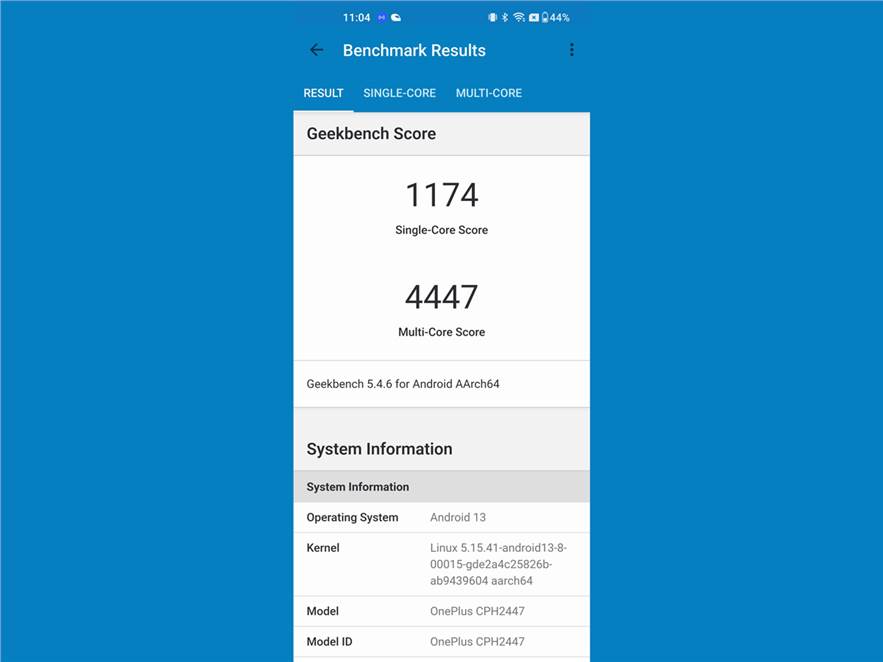Tap the battery 44% indicator

tap(555, 18)
